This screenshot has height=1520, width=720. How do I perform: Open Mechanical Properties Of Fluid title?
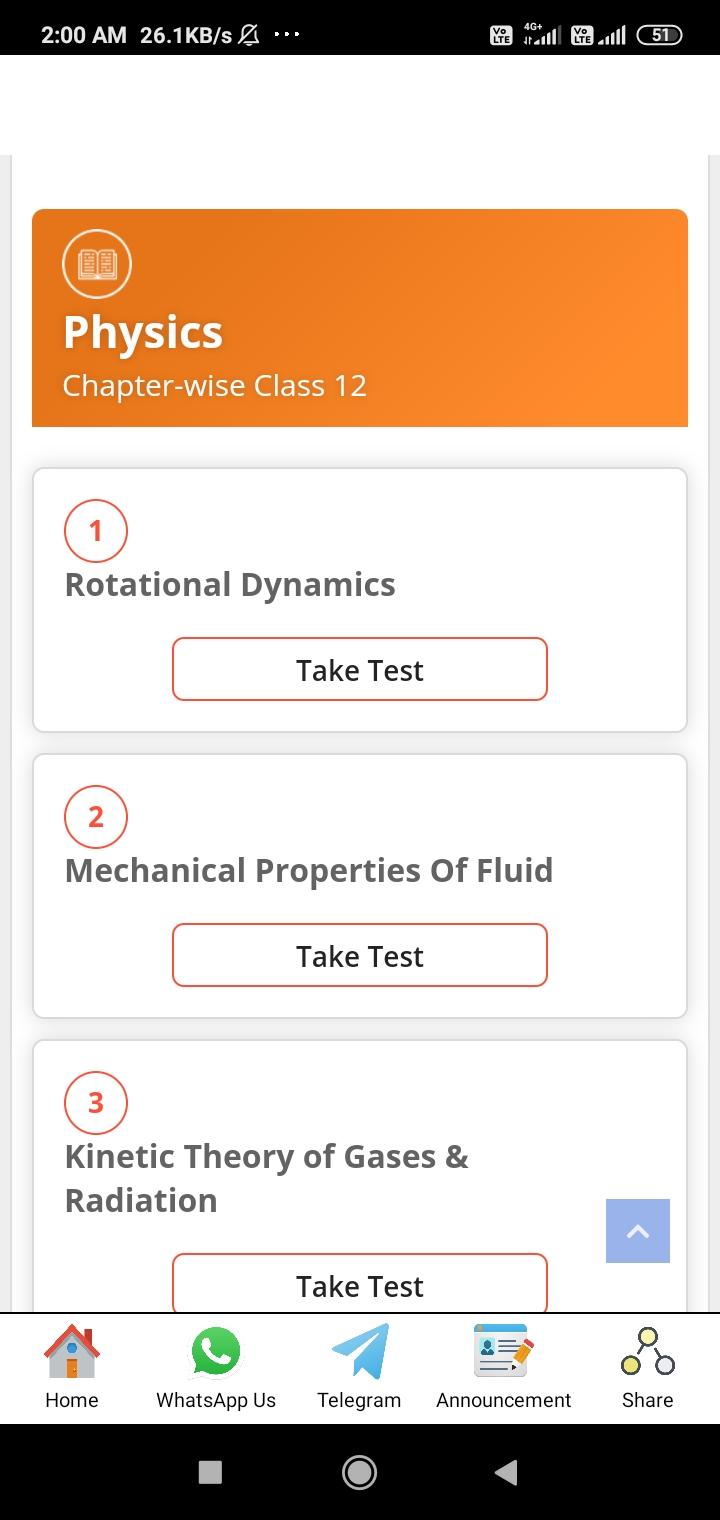309,871
